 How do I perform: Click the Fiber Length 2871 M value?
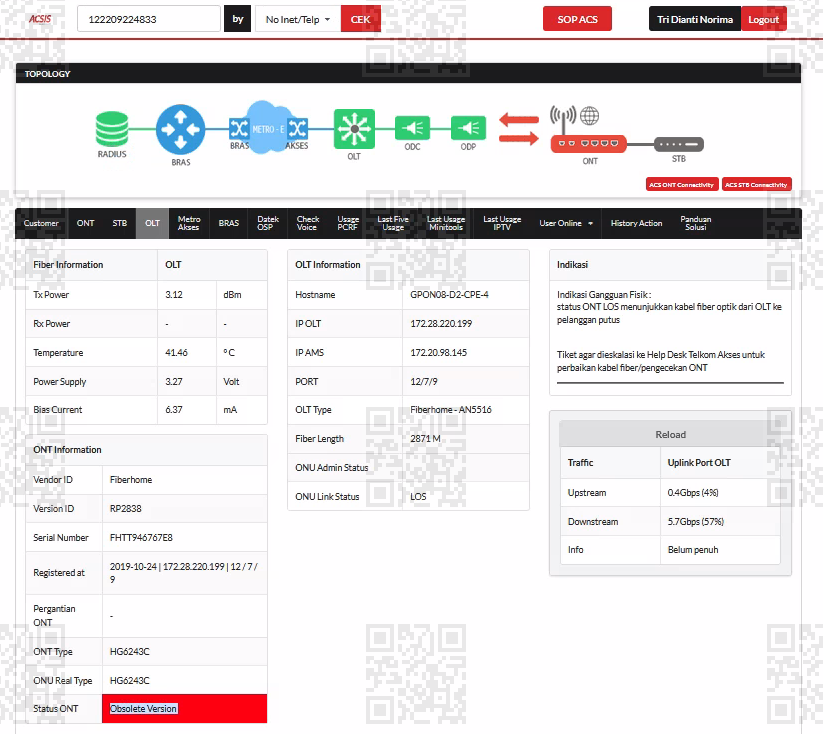coord(425,438)
